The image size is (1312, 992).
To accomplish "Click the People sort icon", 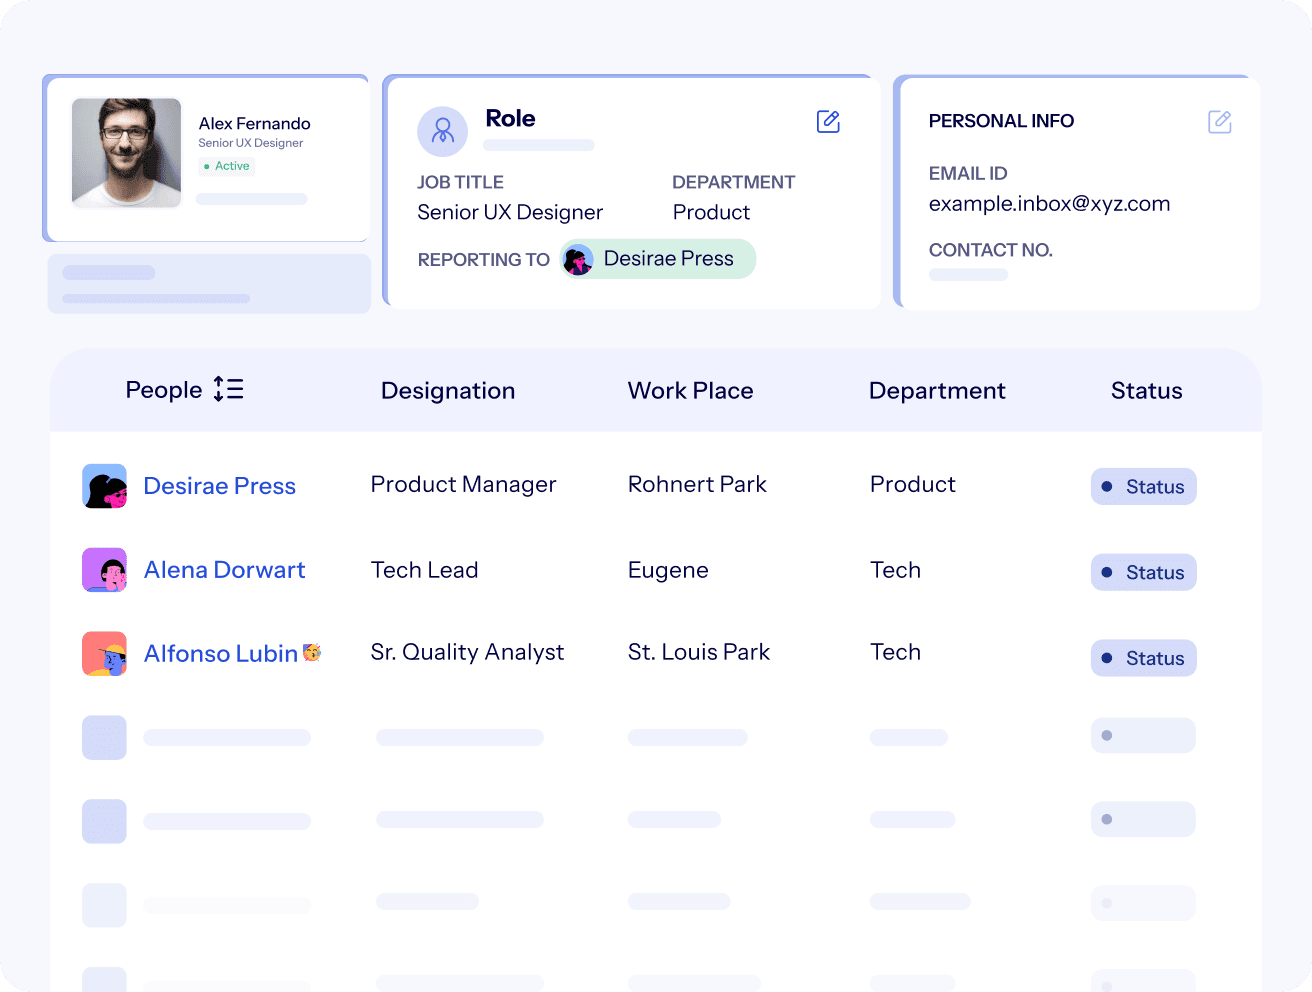I will click(x=229, y=389).
